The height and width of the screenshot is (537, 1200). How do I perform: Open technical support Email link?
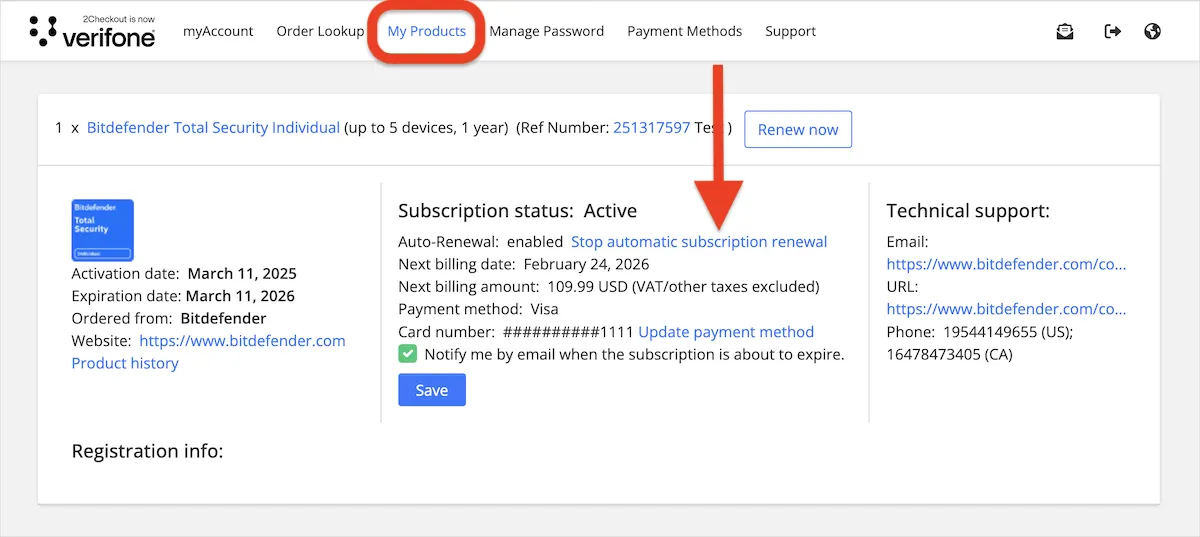(1006, 265)
